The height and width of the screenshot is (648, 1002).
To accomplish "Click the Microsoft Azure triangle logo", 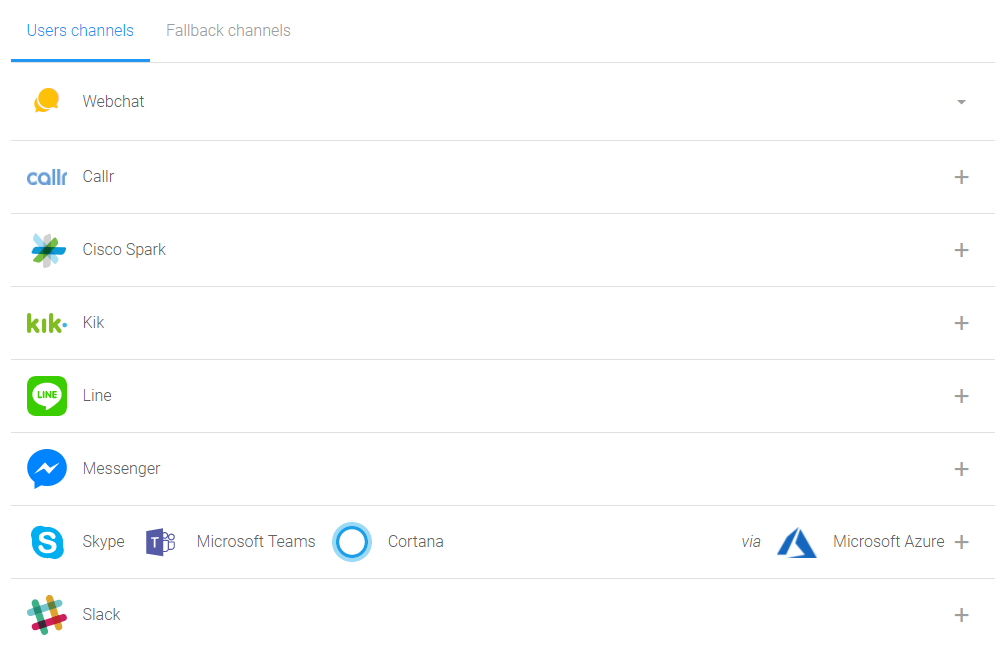I will coord(796,543).
